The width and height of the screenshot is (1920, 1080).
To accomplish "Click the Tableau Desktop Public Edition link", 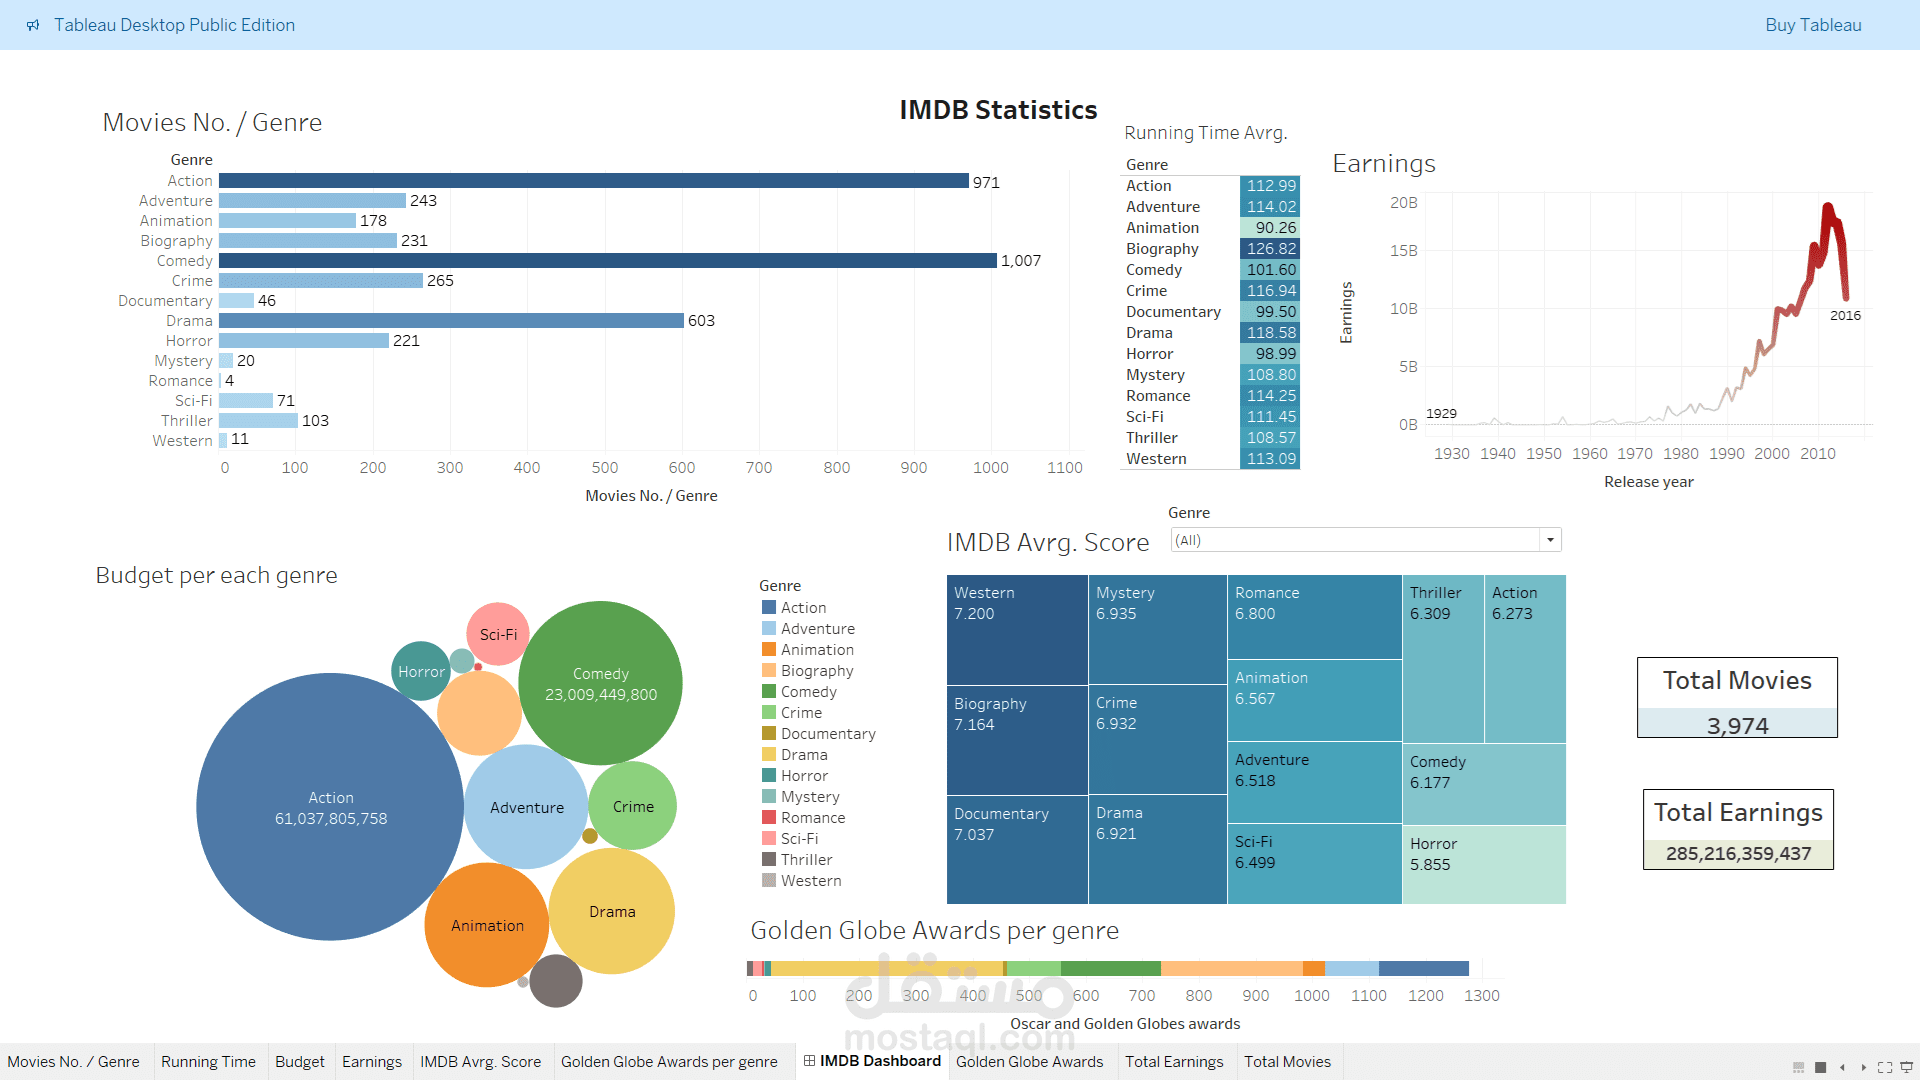I will click(x=175, y=25).
